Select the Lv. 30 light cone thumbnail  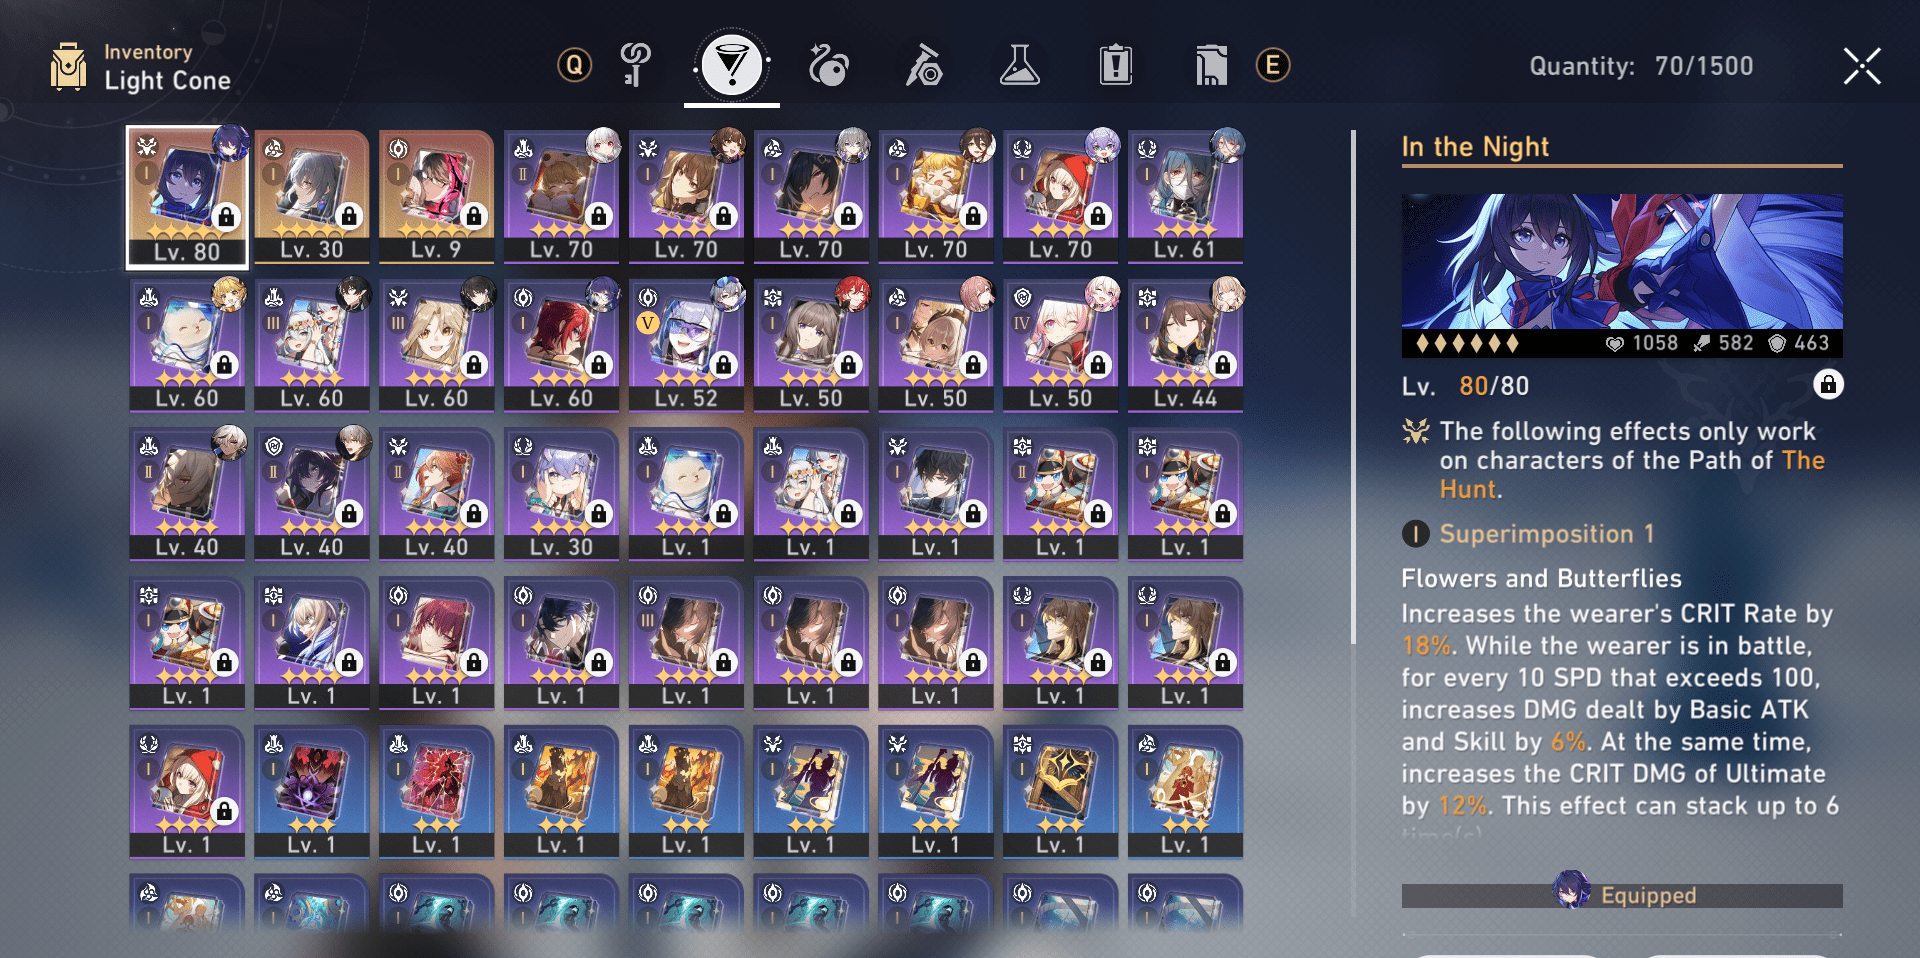click(x=311, y=197)
